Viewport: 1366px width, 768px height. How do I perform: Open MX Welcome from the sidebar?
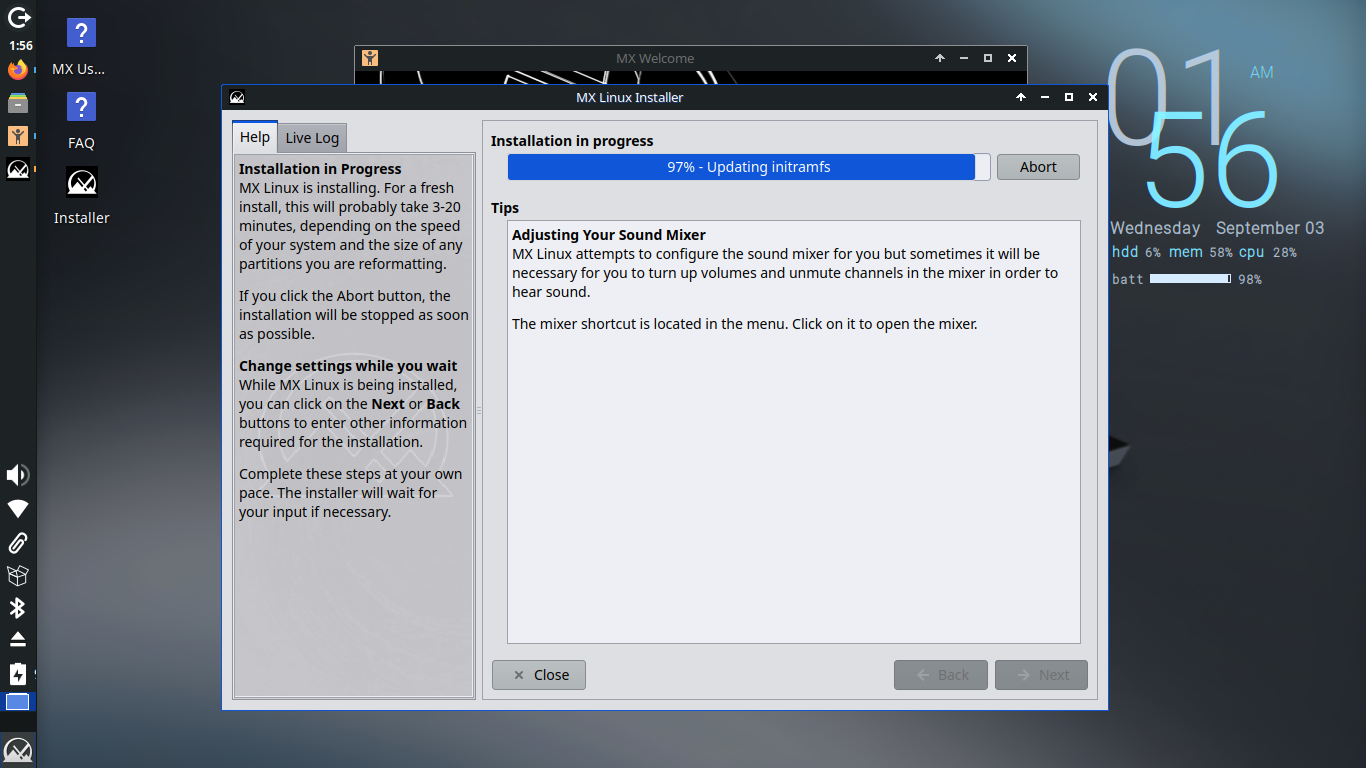[x=17, y=136]
